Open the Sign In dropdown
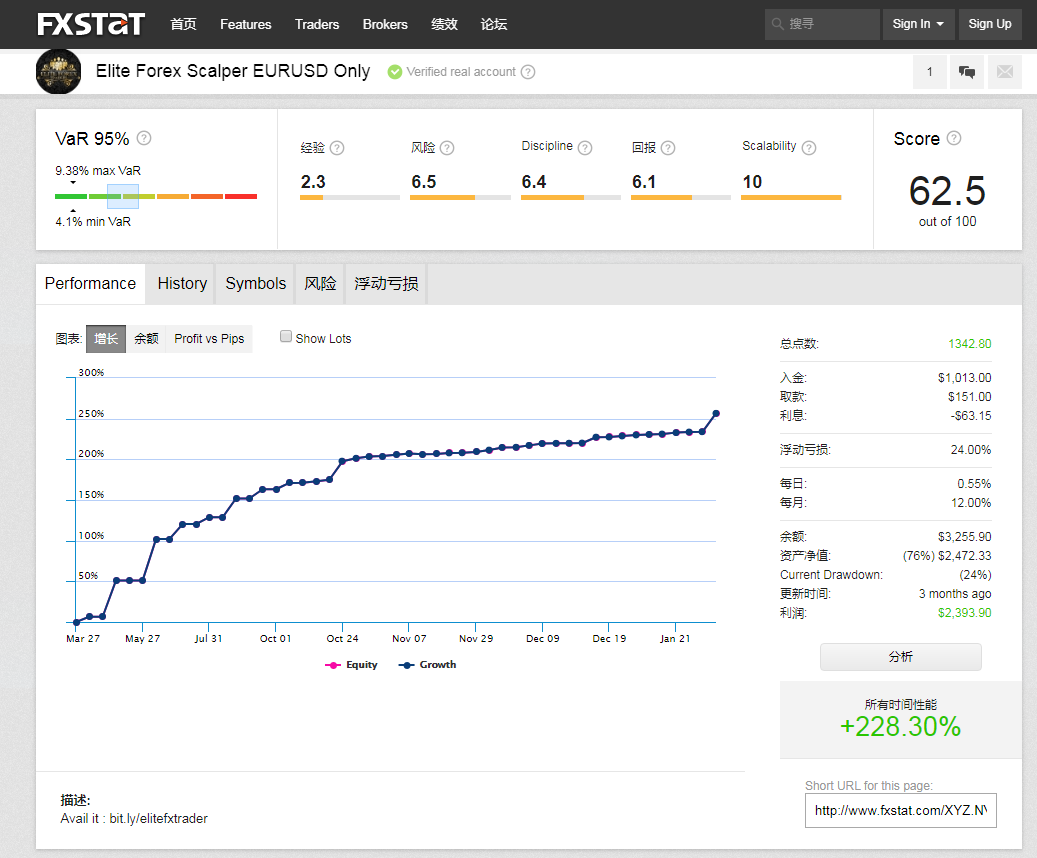The height and width of the screenshot is (858, 1037). point(917,24)
